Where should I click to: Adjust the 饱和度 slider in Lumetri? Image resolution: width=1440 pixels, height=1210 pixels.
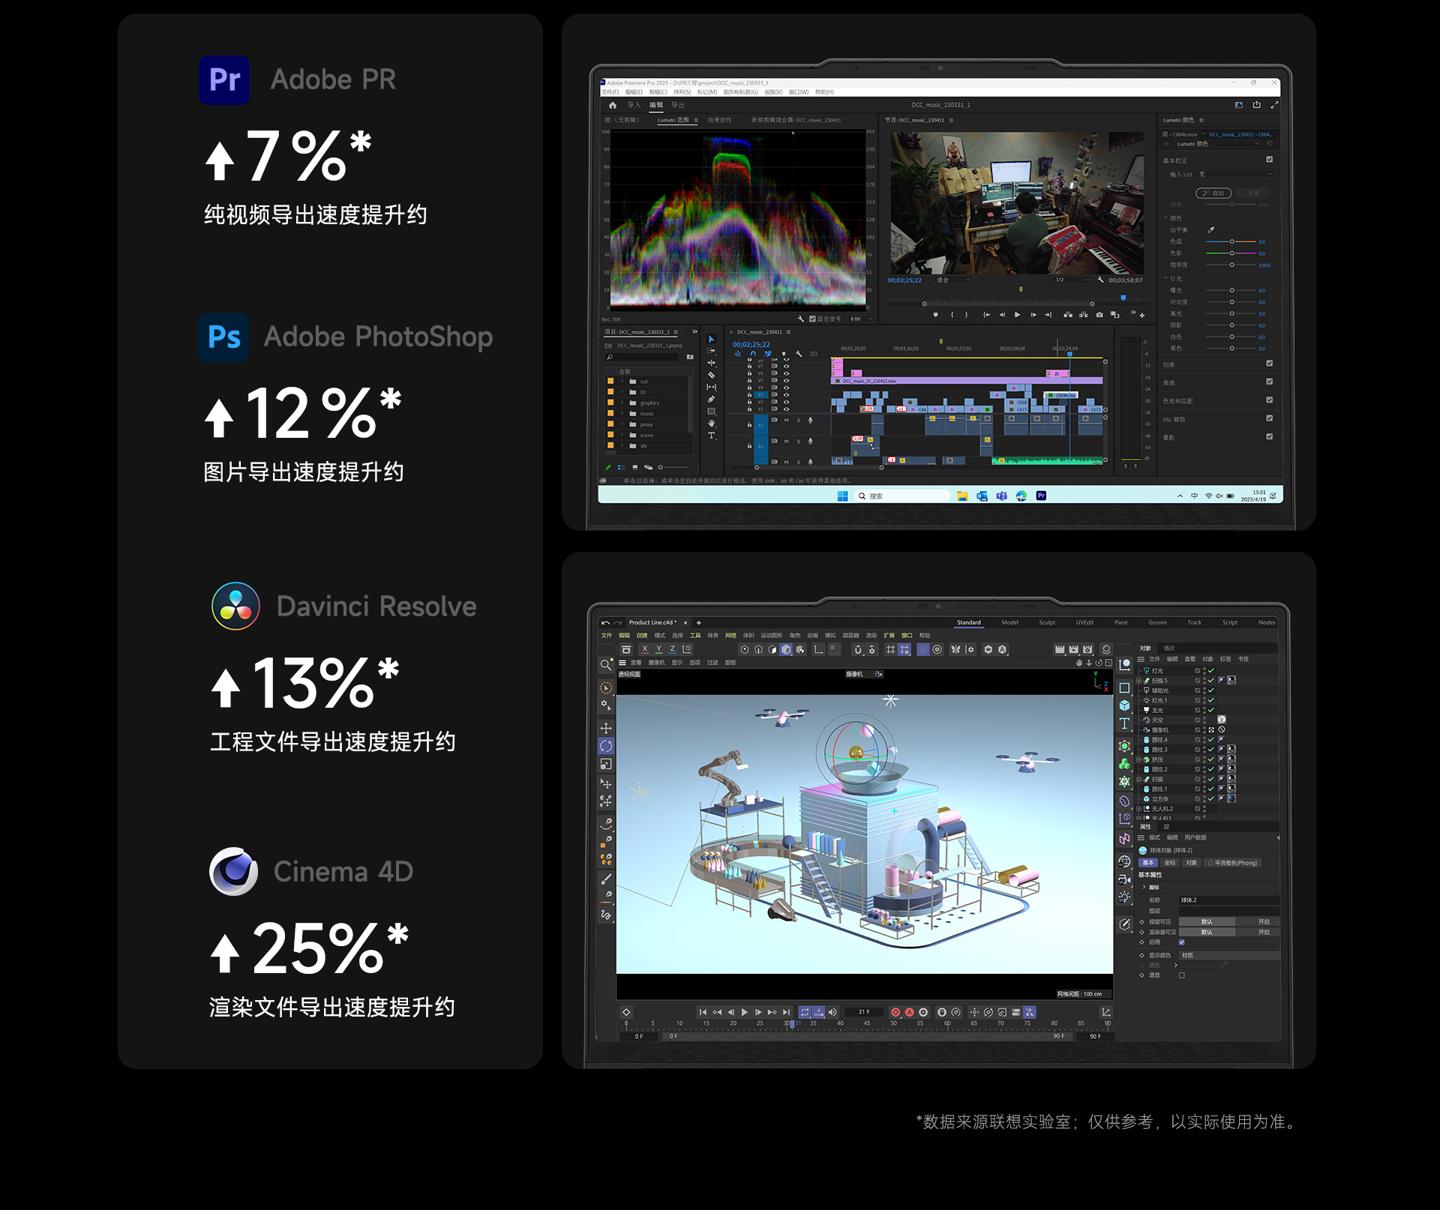coord(1231,265)
